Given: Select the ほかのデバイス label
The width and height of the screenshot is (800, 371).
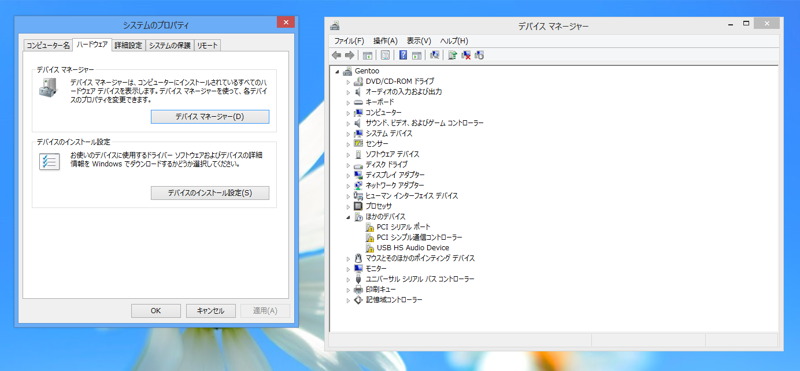Looking at the screenshot, I should coord(386,216).
